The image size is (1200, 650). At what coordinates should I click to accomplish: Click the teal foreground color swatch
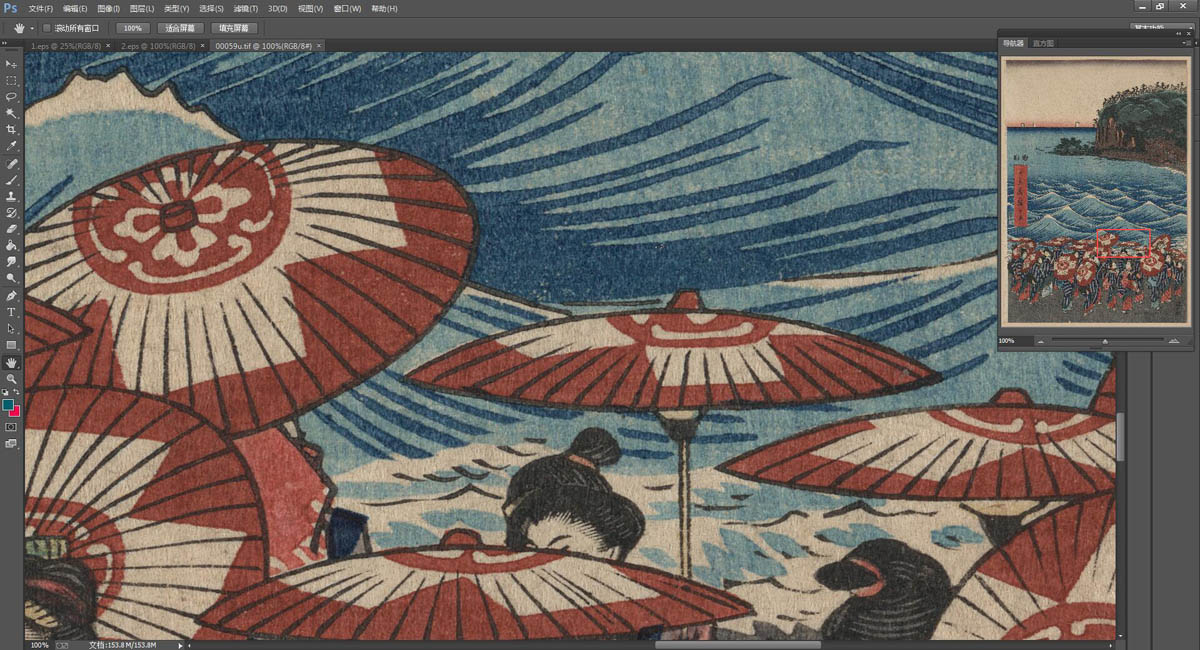coord(8,405)
